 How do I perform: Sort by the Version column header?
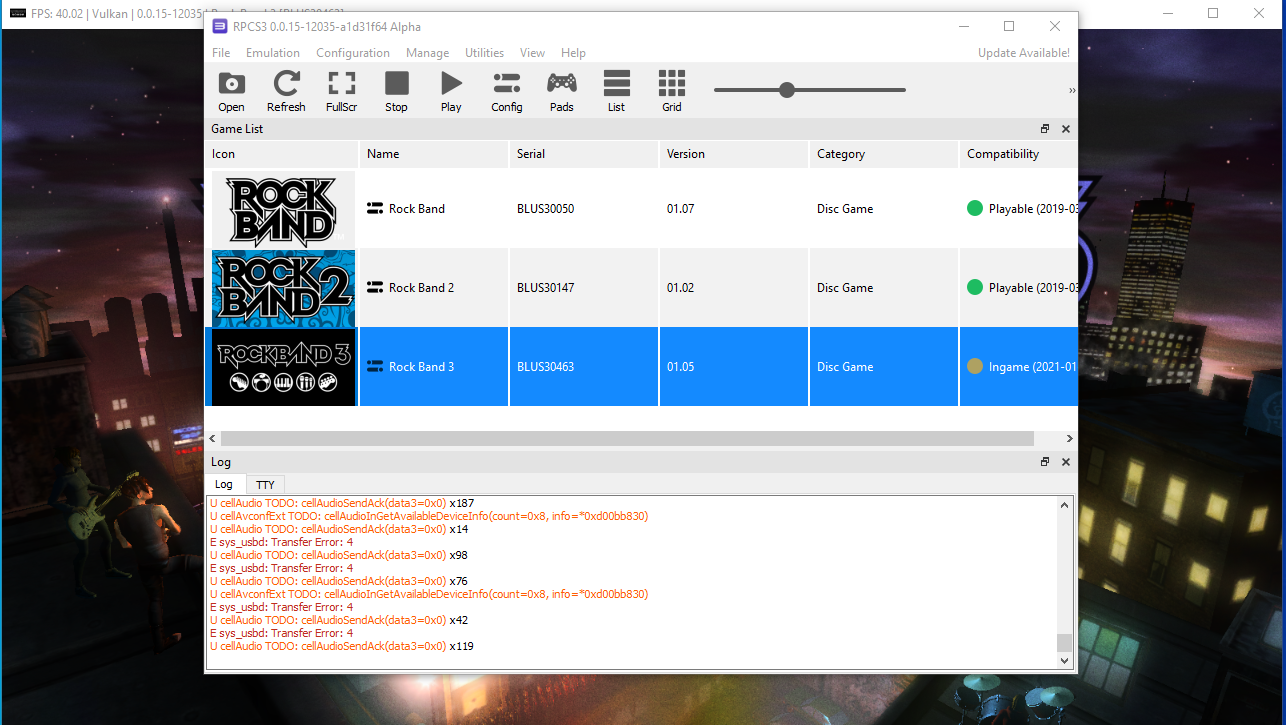[734, 154]
